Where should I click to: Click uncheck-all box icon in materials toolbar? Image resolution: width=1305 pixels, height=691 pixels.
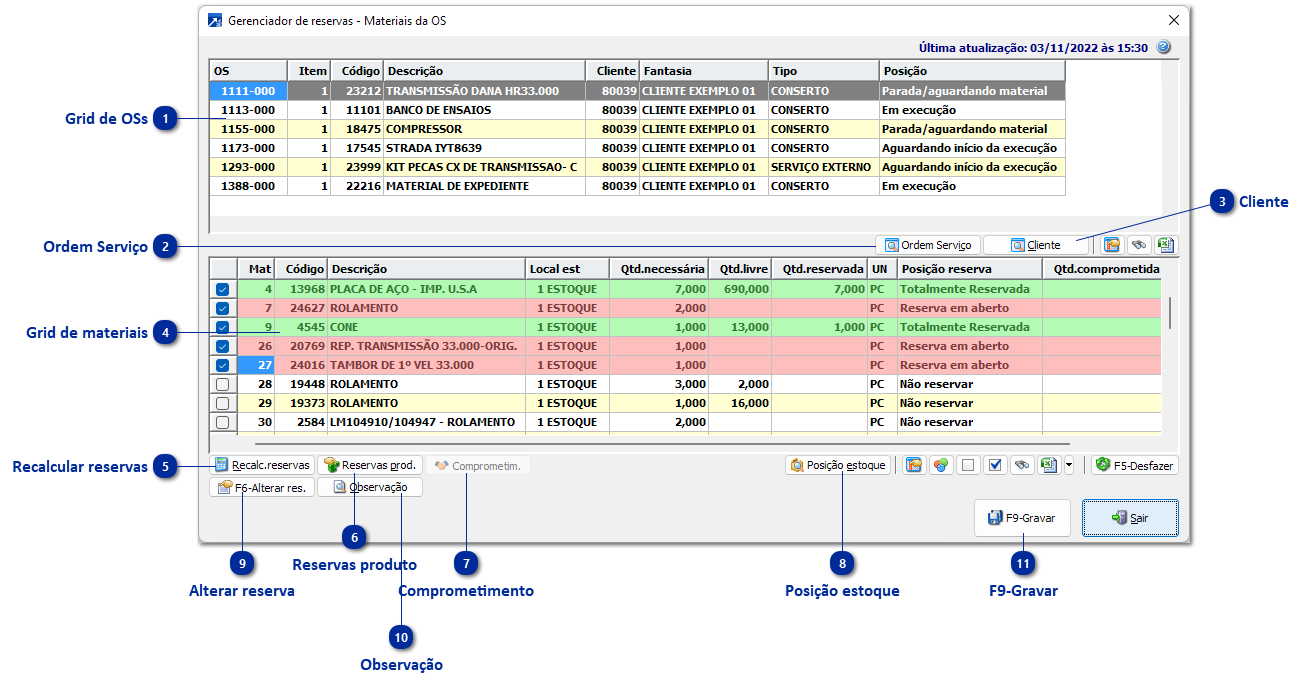[x=967, y=466]
